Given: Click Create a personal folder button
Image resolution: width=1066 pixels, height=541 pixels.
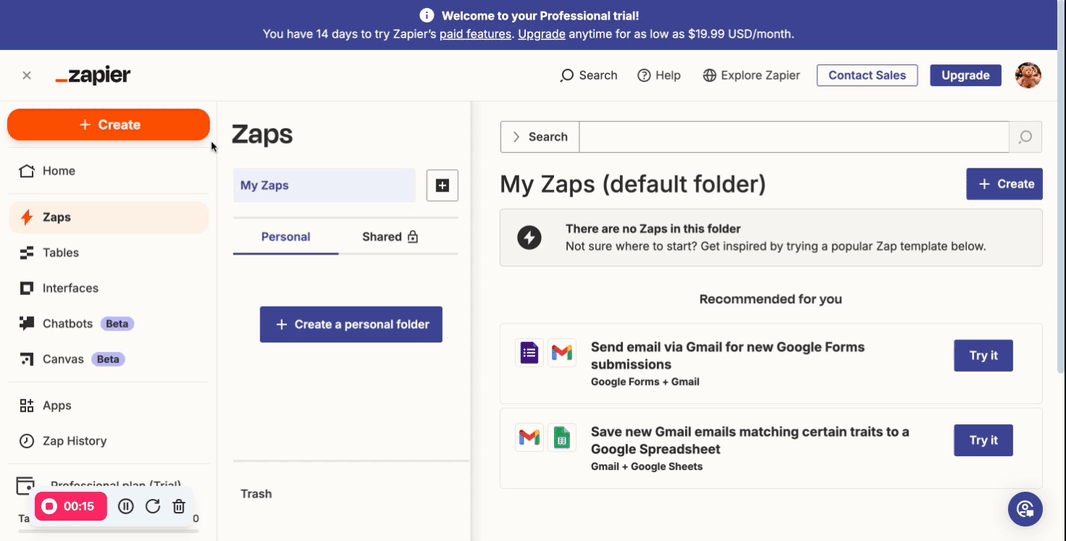Looking at the screenshot, I should 351,324.
